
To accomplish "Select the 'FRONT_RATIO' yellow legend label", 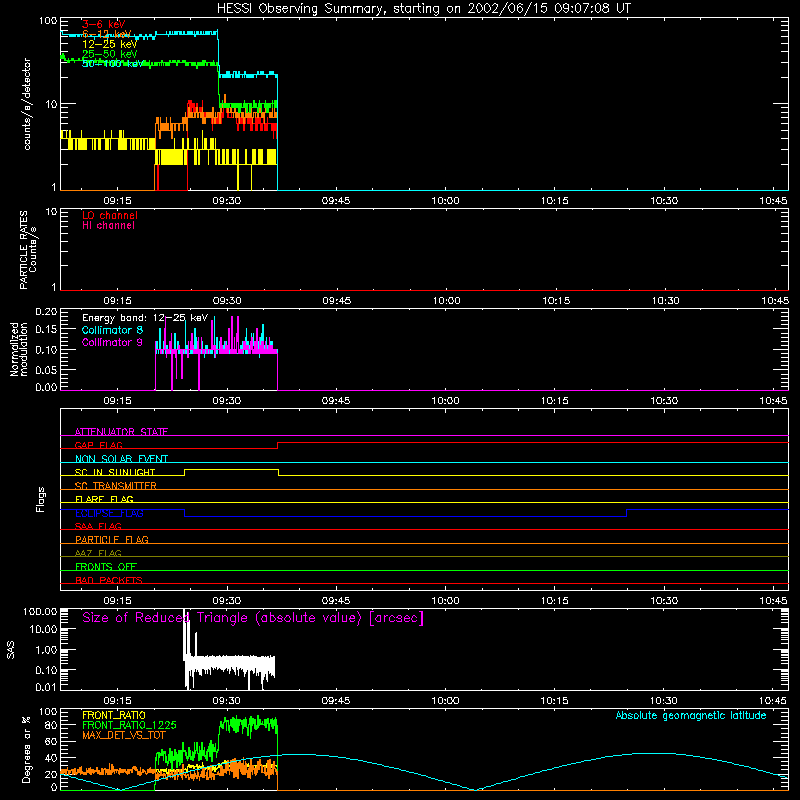I will point(114,715).
